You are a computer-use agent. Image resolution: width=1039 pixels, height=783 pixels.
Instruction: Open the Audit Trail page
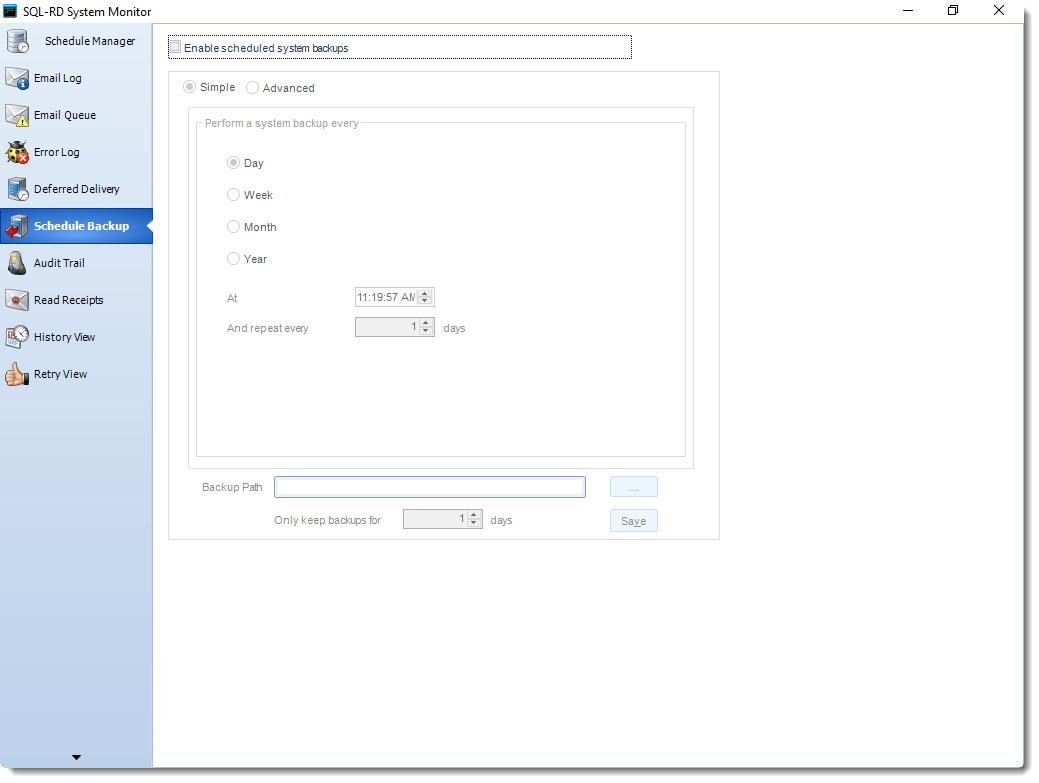click(59, 263)
